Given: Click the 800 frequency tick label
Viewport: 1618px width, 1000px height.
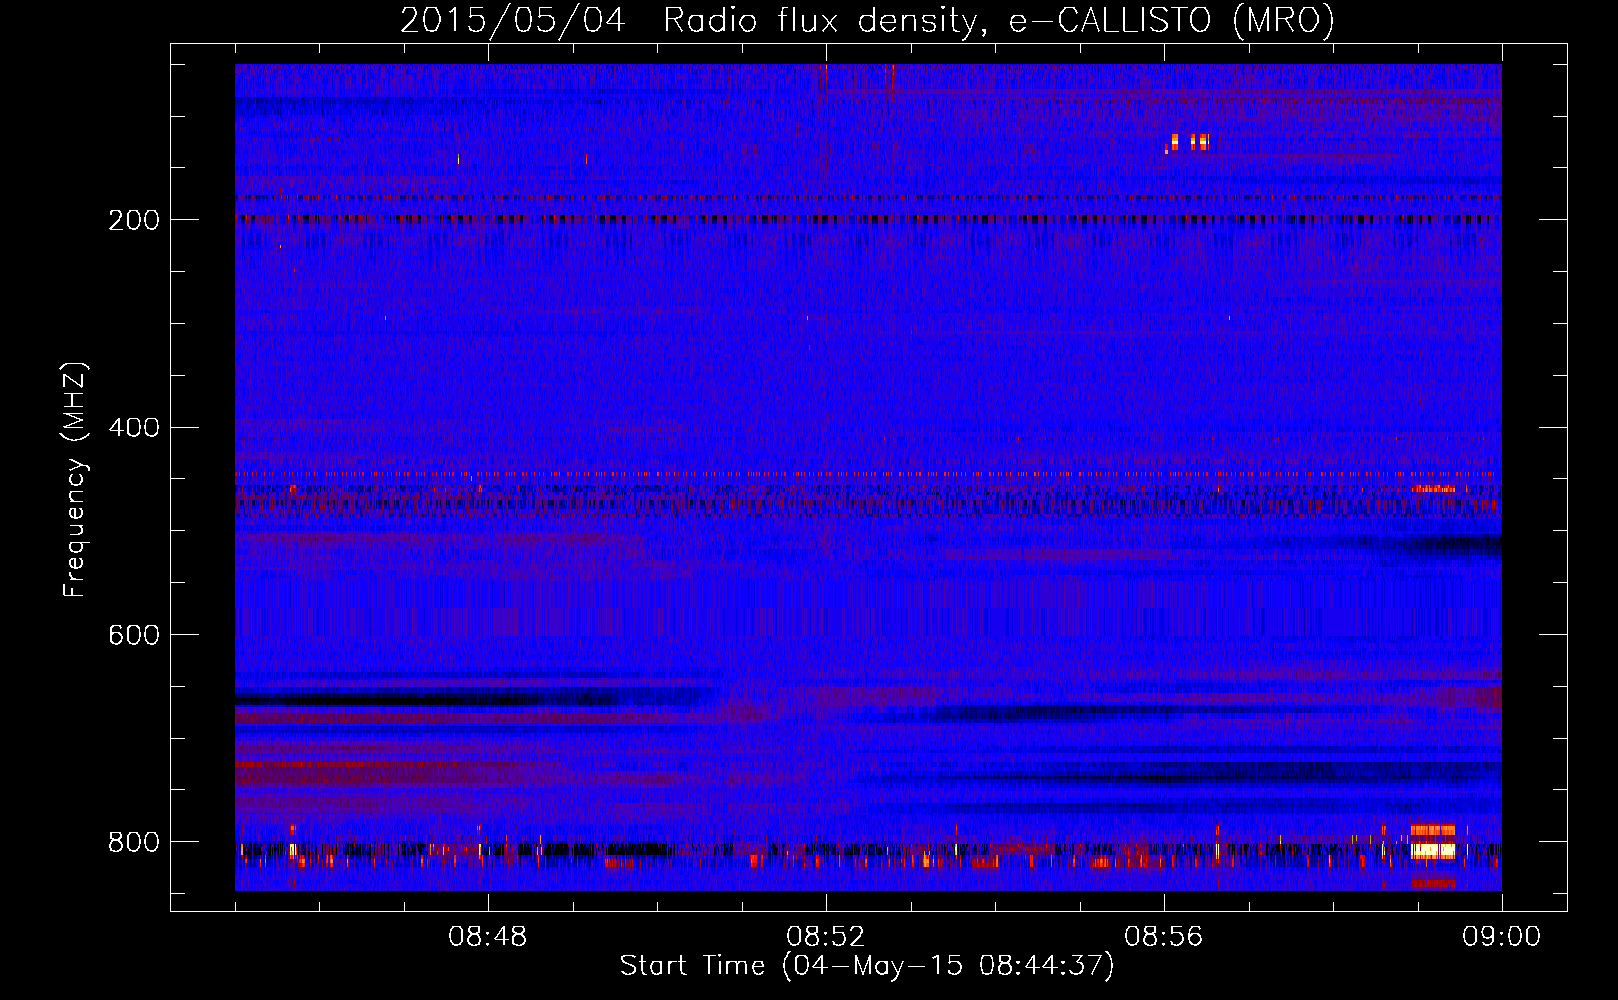Looking at the screenshot, I should (x=134, y=842).
